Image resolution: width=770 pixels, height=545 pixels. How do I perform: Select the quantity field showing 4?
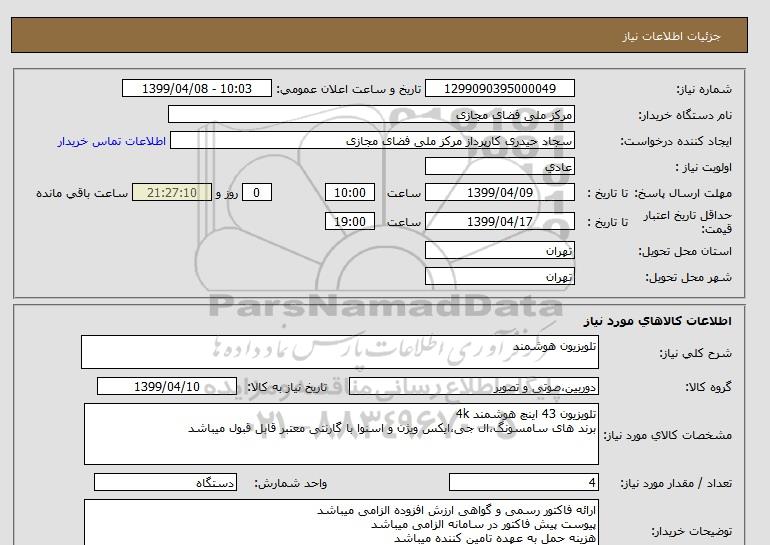(523, 483)
